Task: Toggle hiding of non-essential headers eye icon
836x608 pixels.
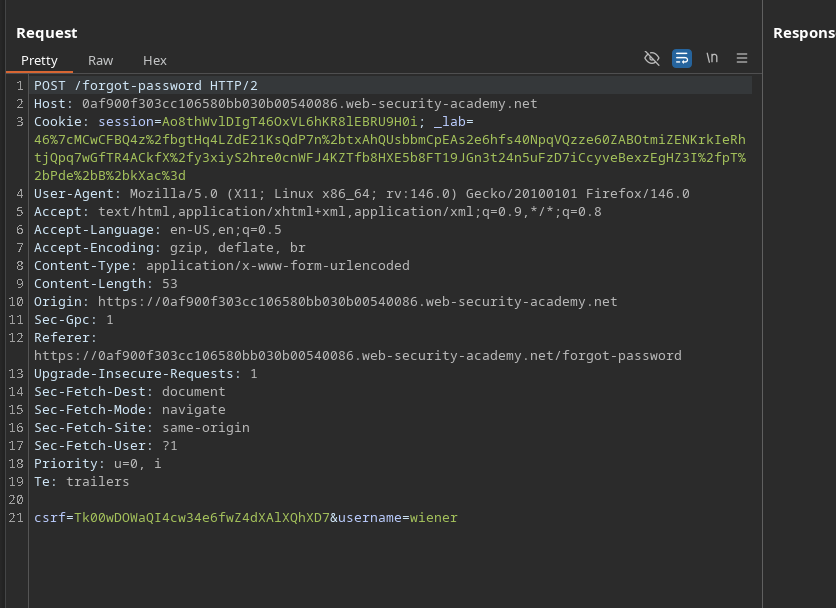Action: (x=652, y=58)
